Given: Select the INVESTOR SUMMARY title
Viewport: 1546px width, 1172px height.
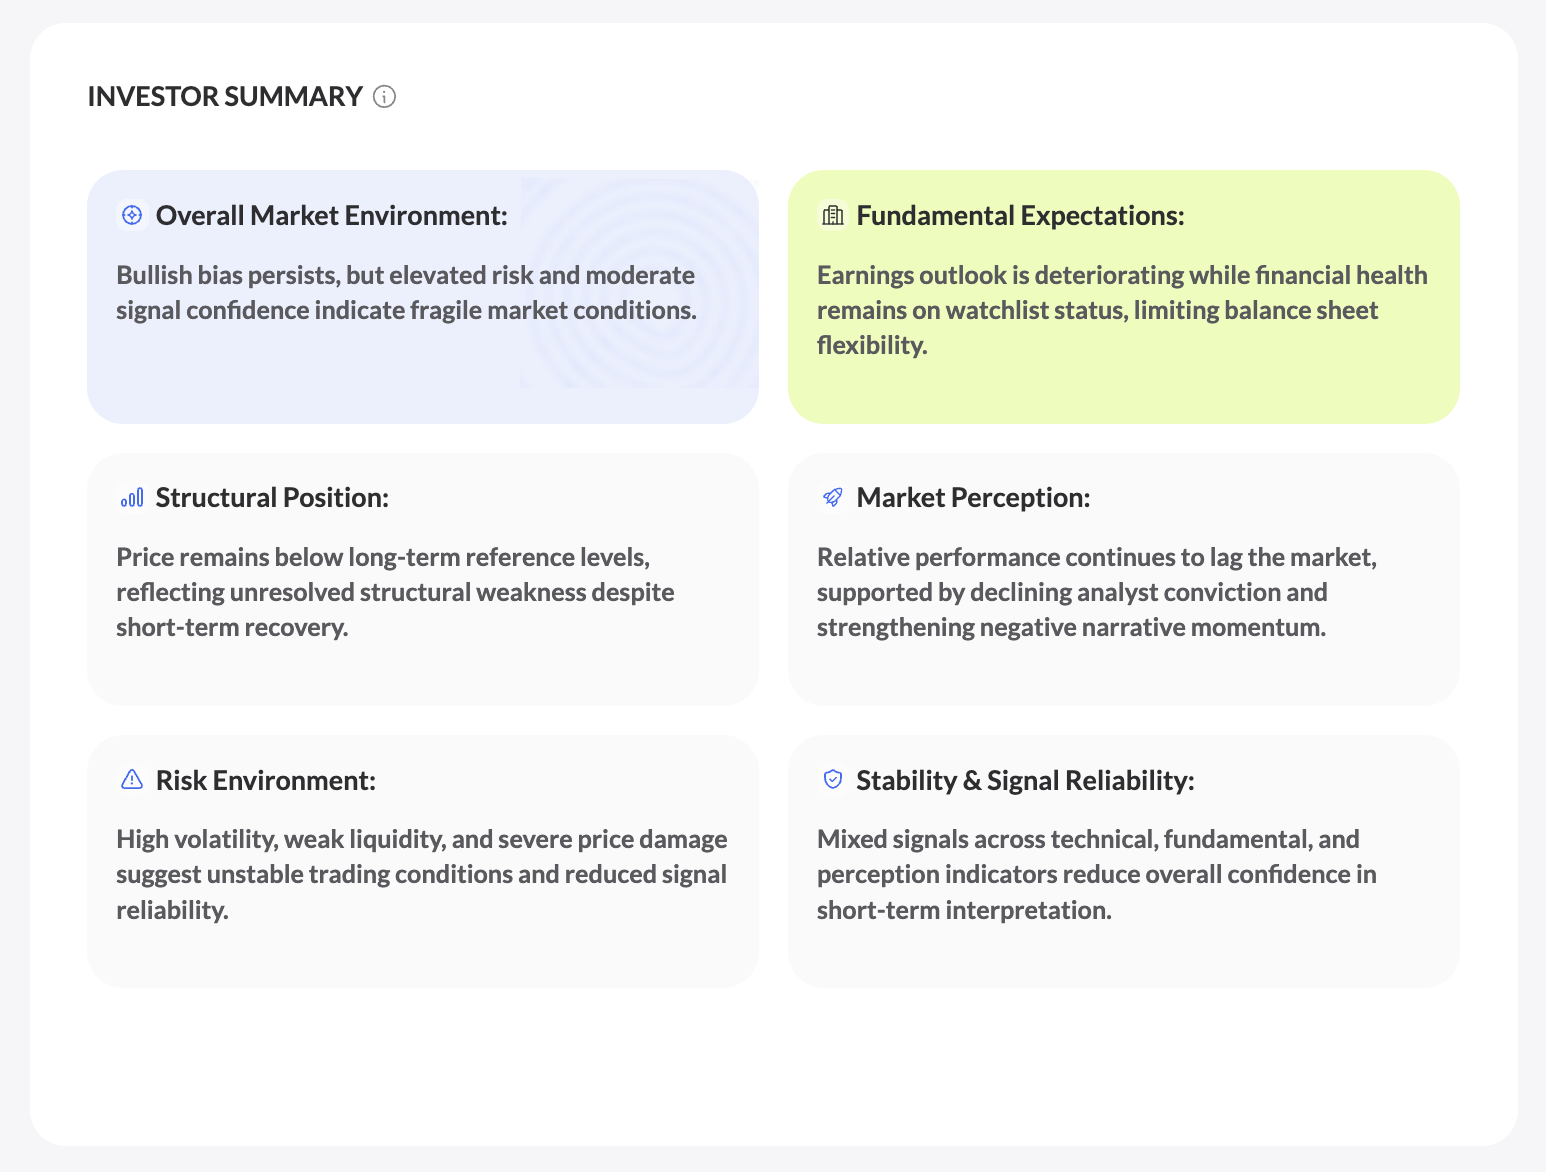Looking at the screenshot, I should pyautogui.click(x=225, y=96).
